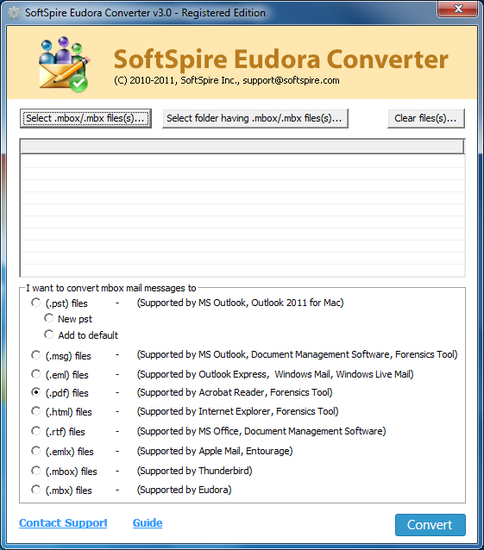Click the support@softspire.com copyright text
484x550 pixels.
tap(227, 80)
